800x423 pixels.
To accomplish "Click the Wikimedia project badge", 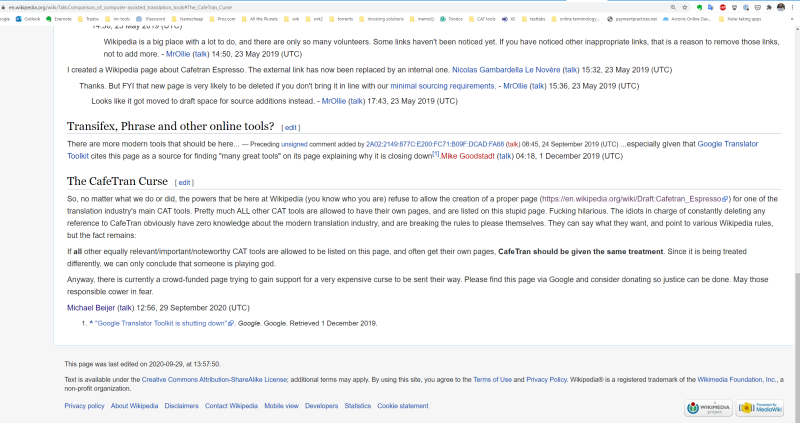I will pyautogui.click(x=708, y=408).
